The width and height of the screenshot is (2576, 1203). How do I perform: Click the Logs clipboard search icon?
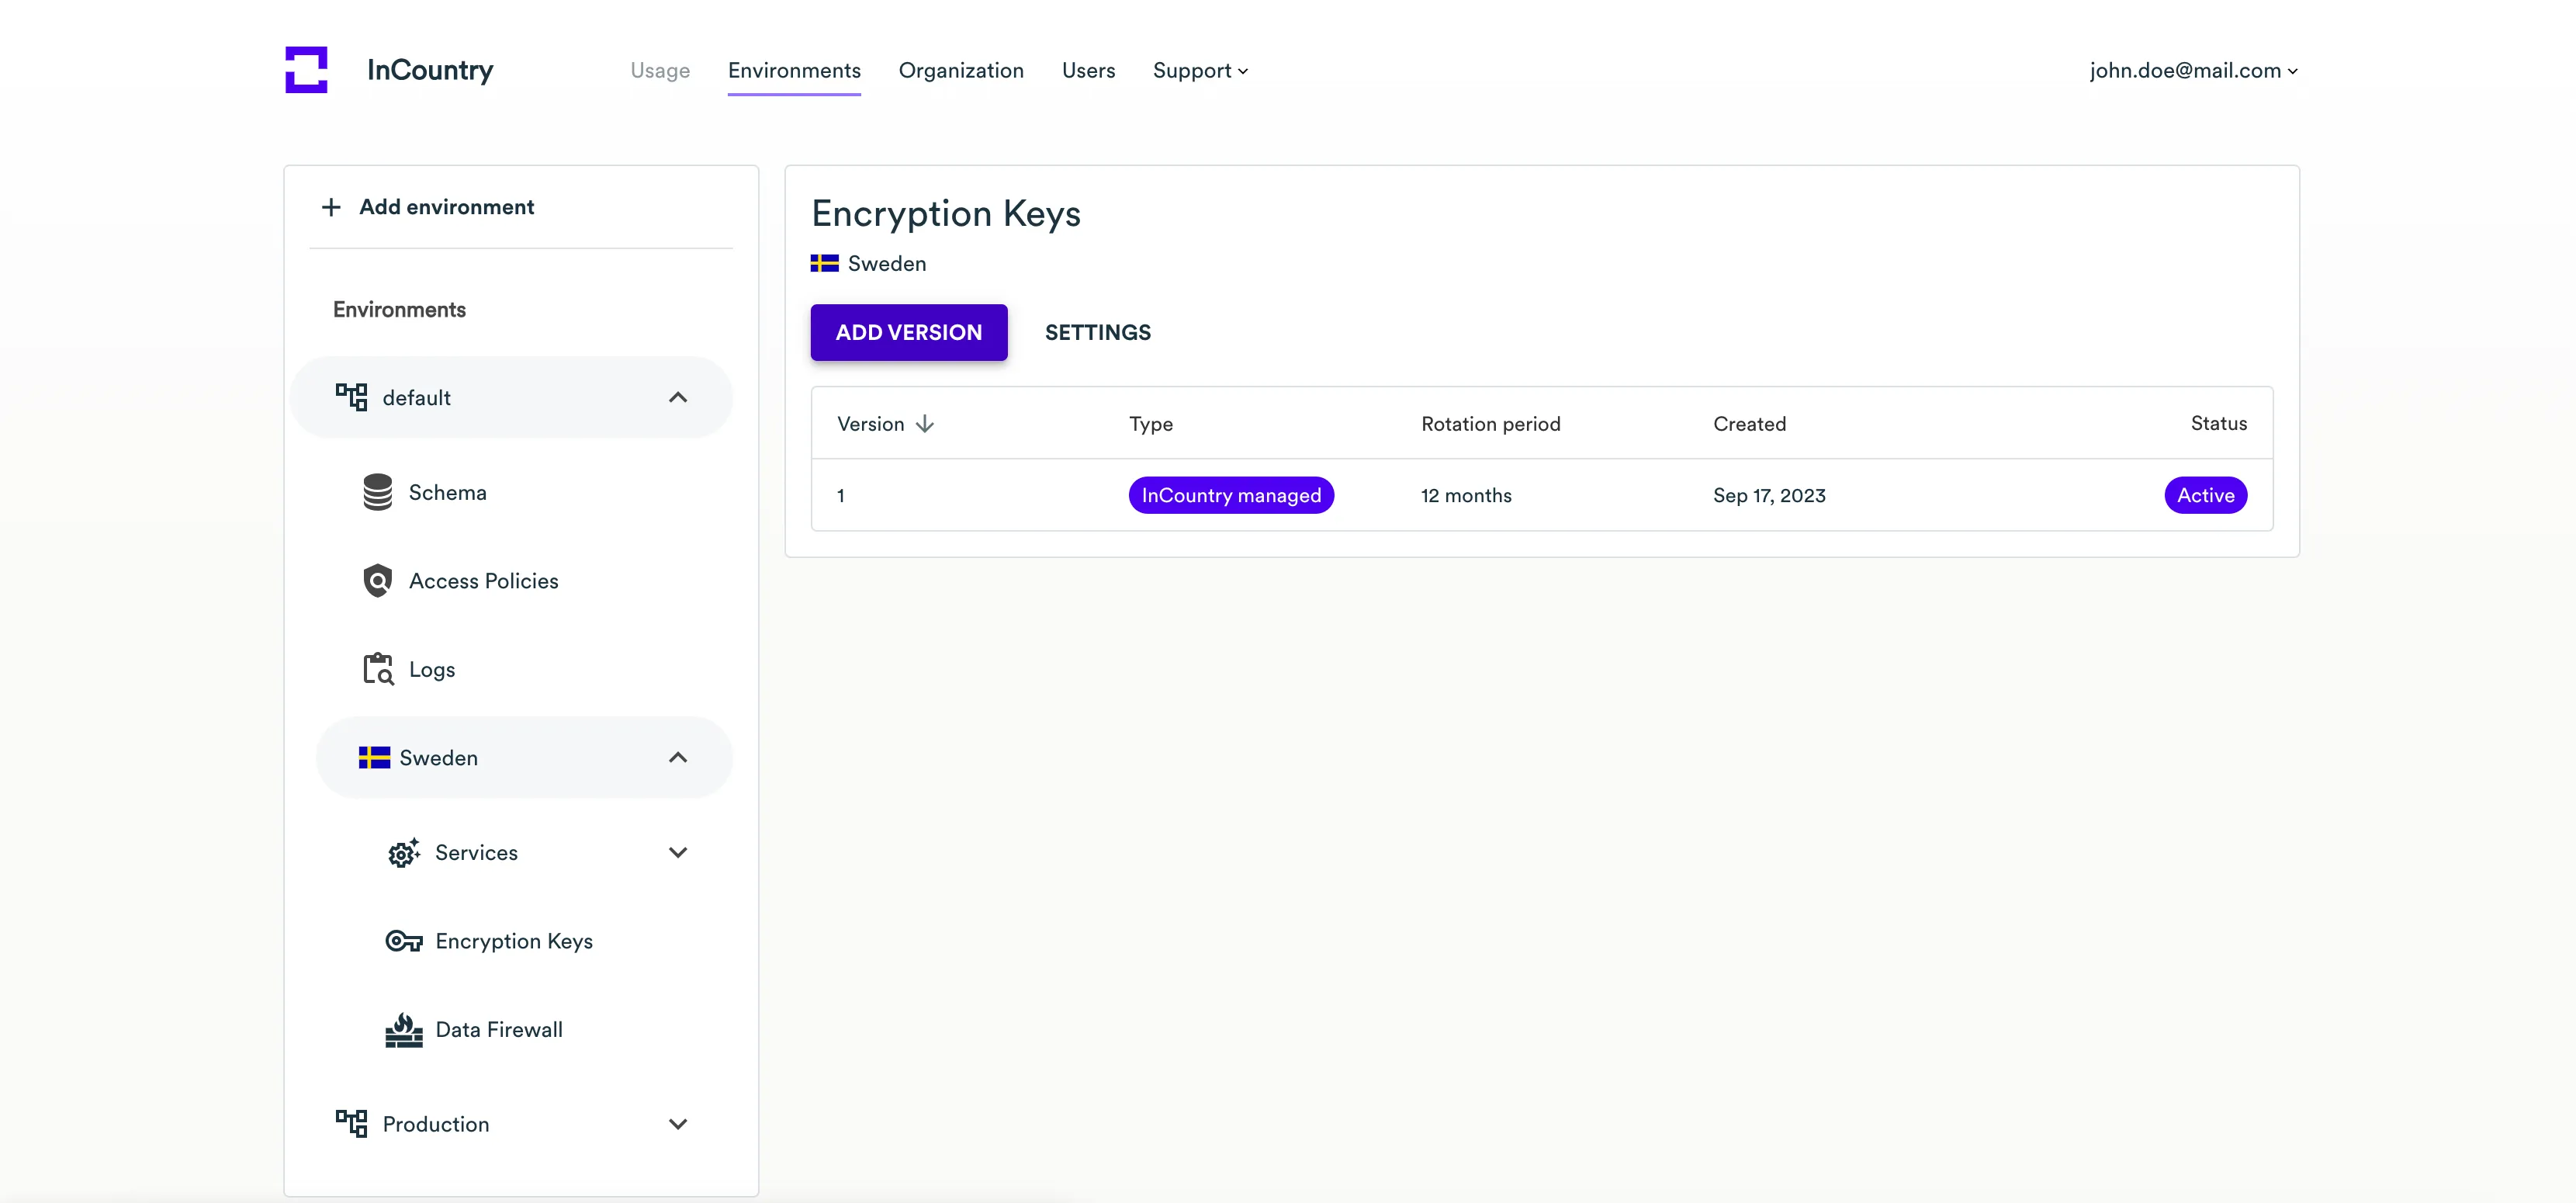pos(377,669)
